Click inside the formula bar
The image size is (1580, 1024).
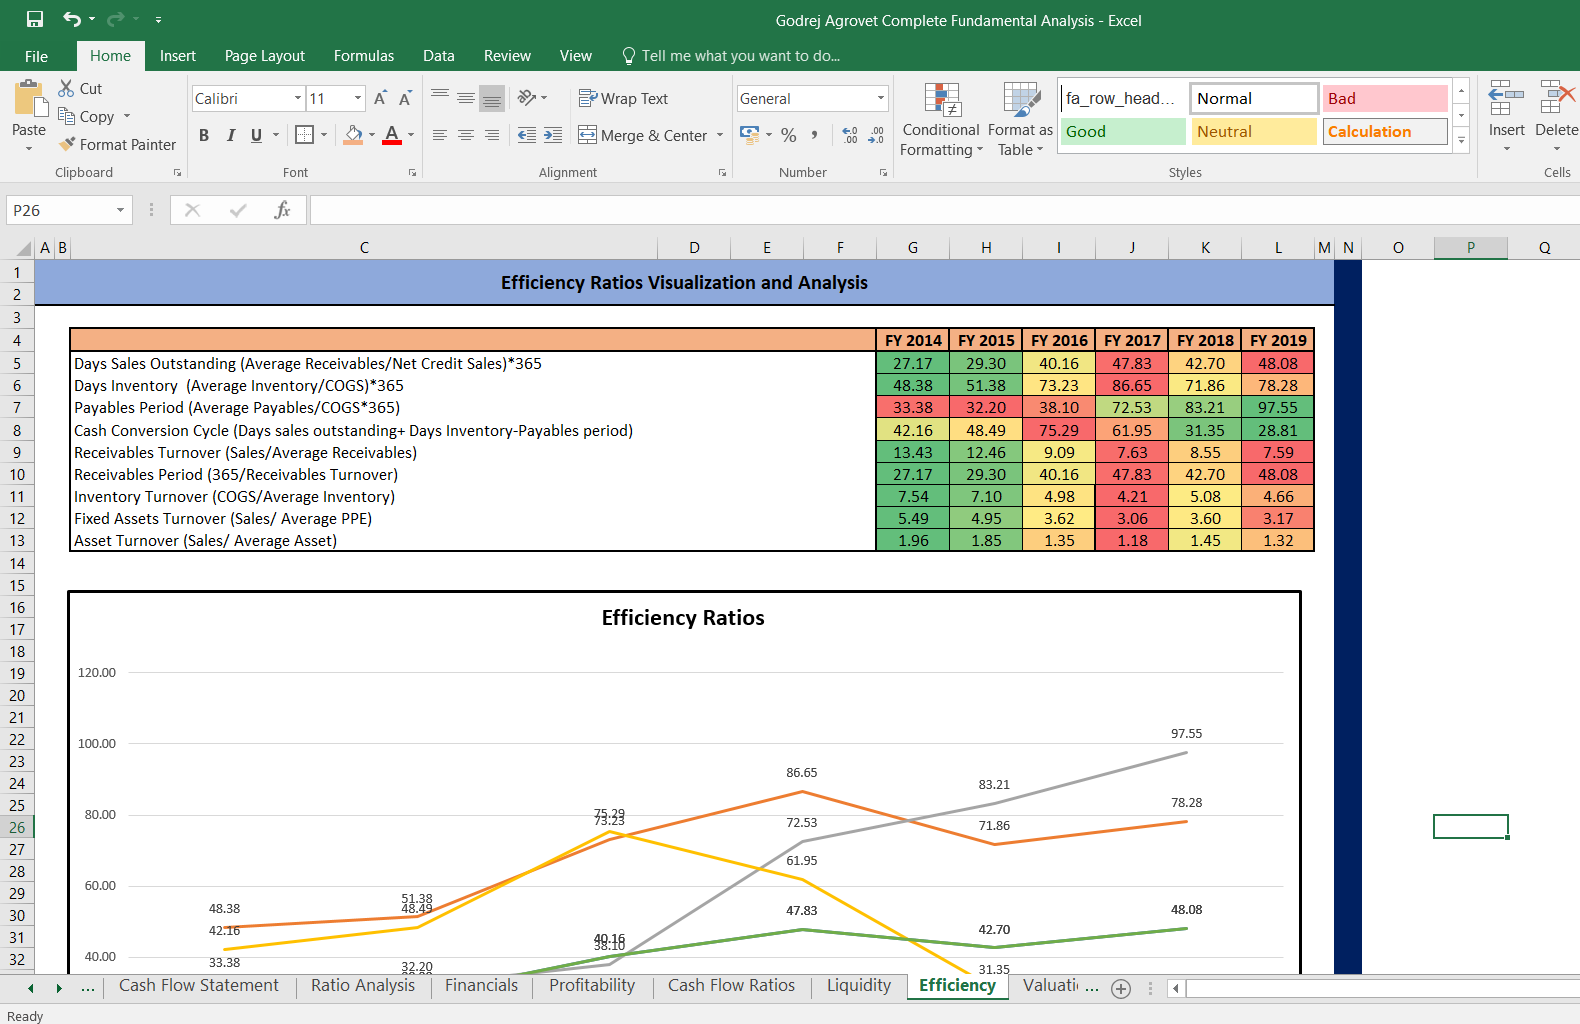[x=944, y=210]
